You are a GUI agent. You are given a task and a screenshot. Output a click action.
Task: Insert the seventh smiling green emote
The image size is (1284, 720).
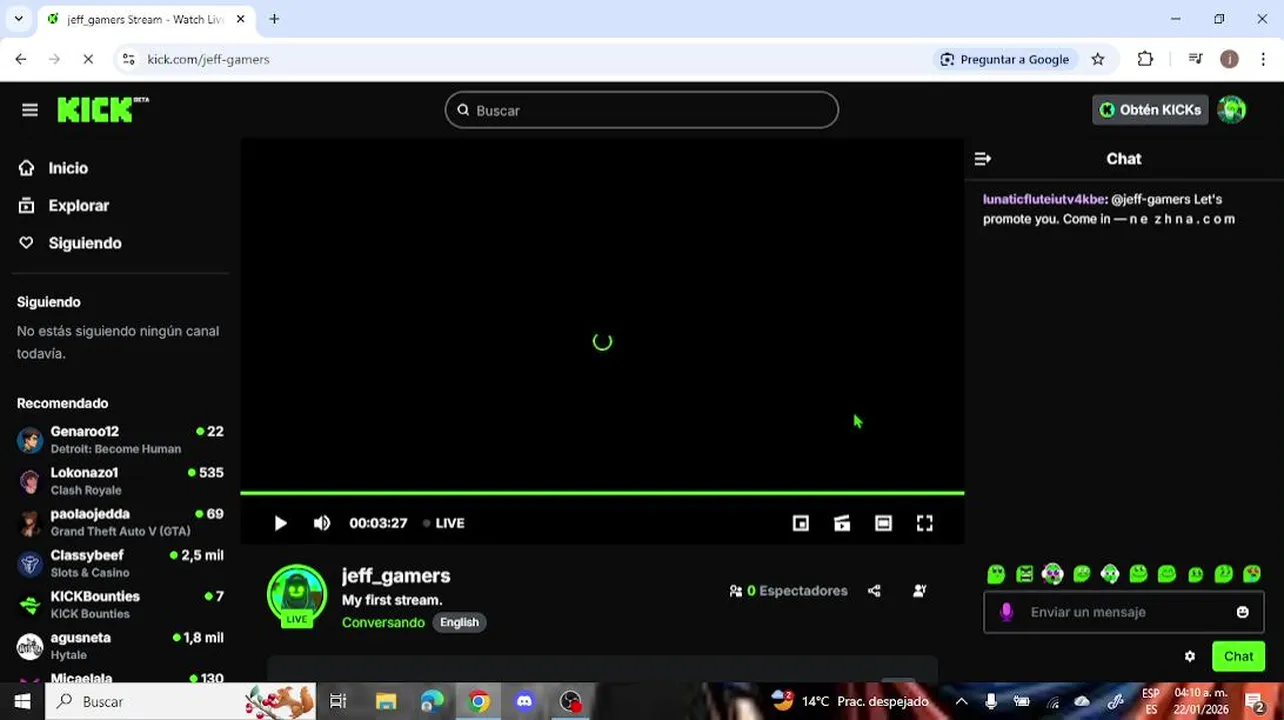(1167, 574)
